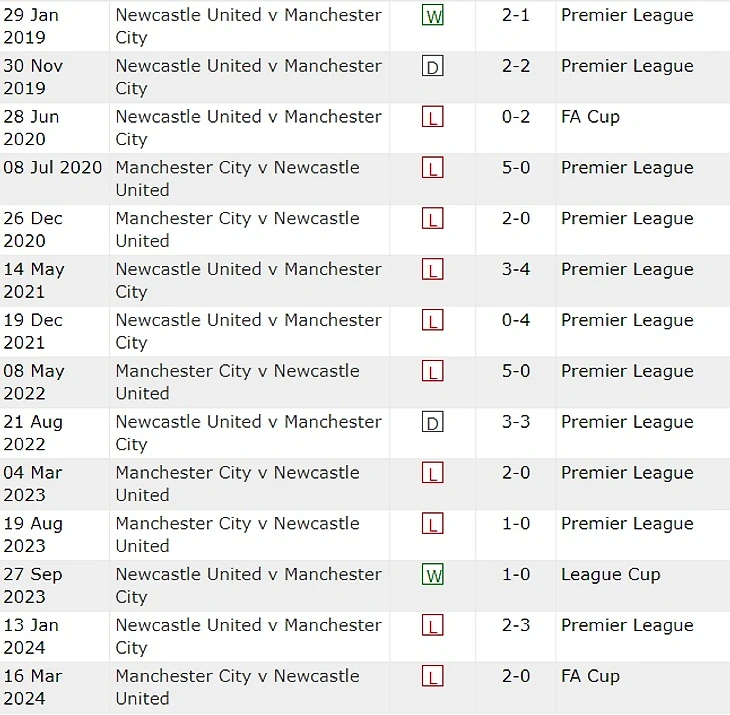The width and height of the screenshot is (730, 715).
Task: Click the green W badge for 29 Jan 2019
Action: click(433, 15)
